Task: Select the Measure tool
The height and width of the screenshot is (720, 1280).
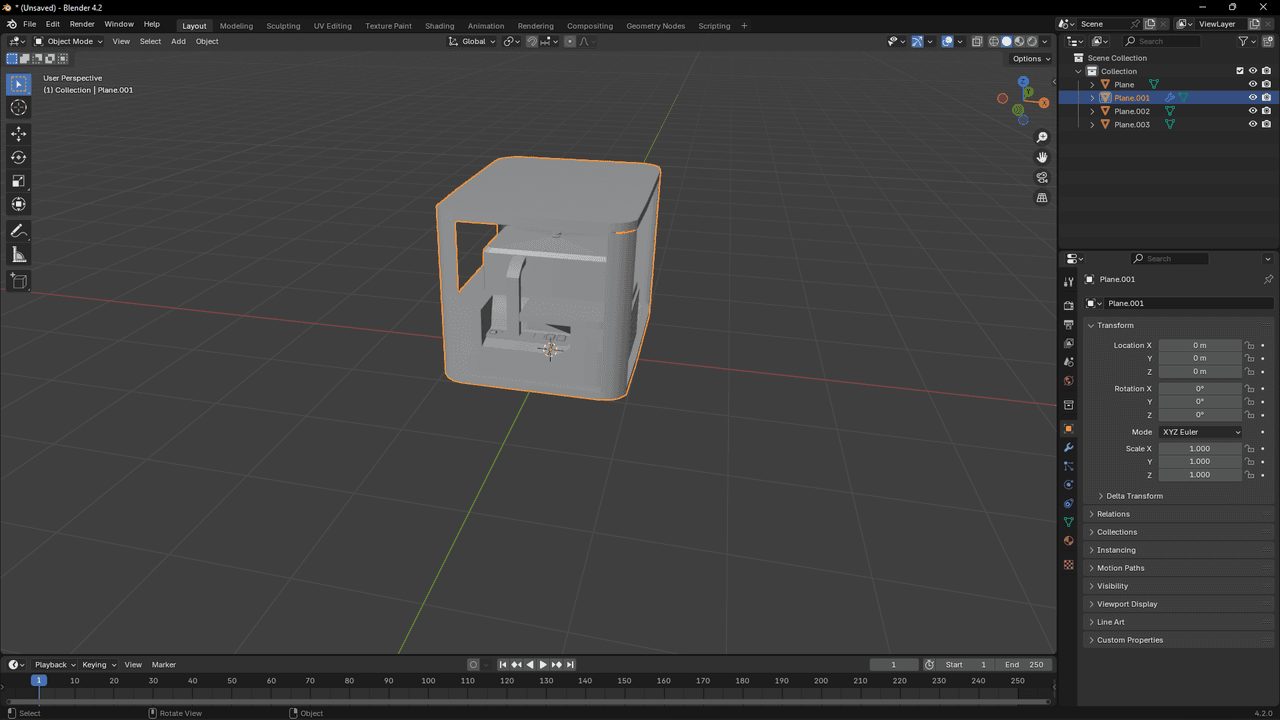Action: point(18,255)
